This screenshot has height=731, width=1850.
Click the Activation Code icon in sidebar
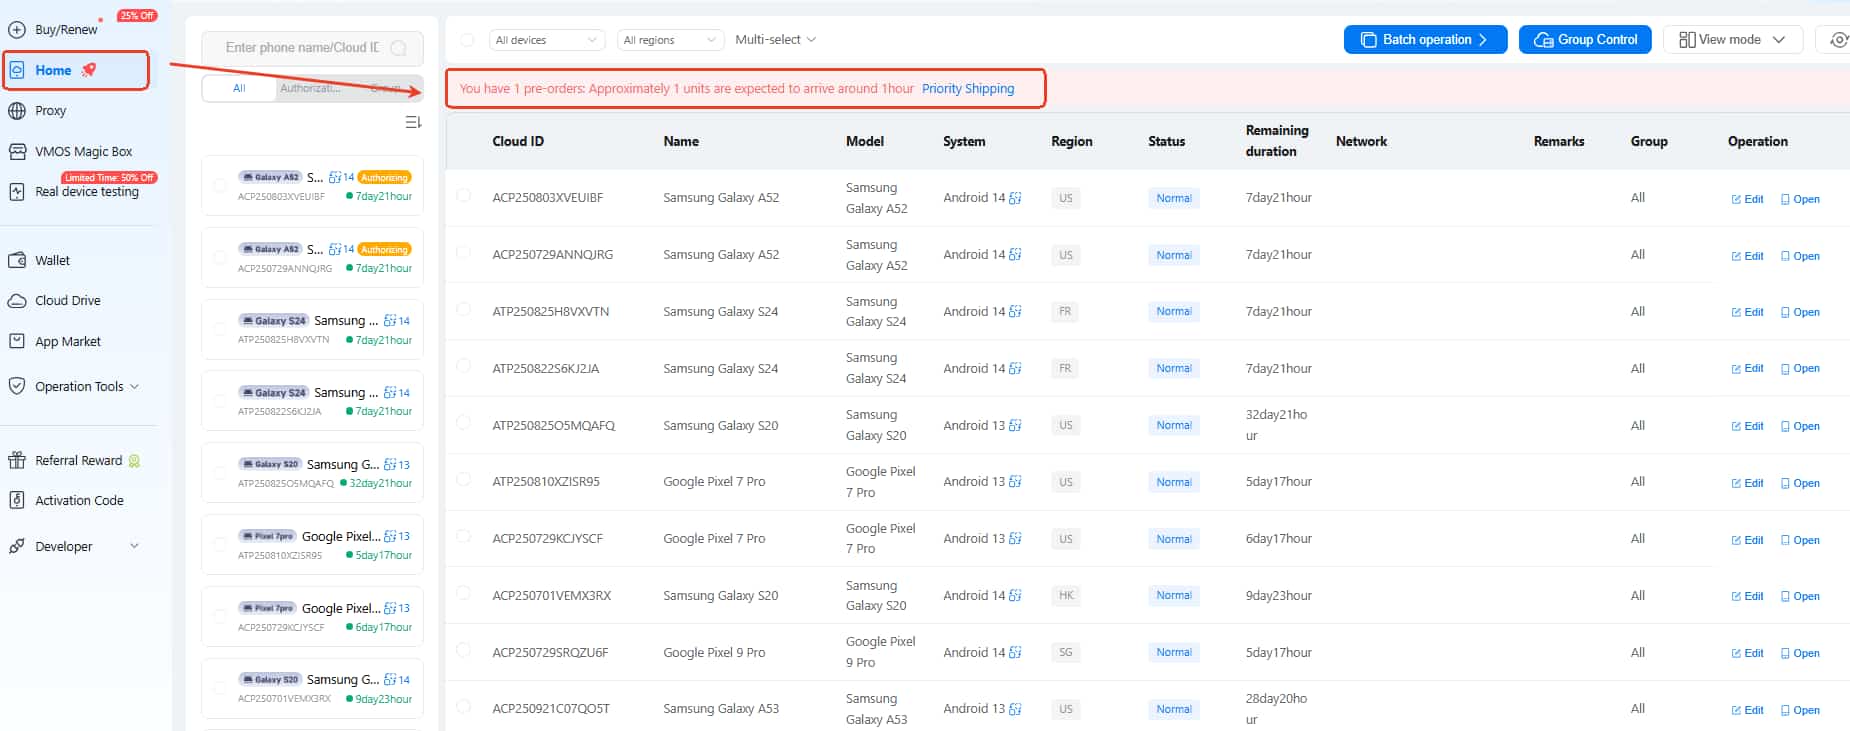click(x=17, y=500)
